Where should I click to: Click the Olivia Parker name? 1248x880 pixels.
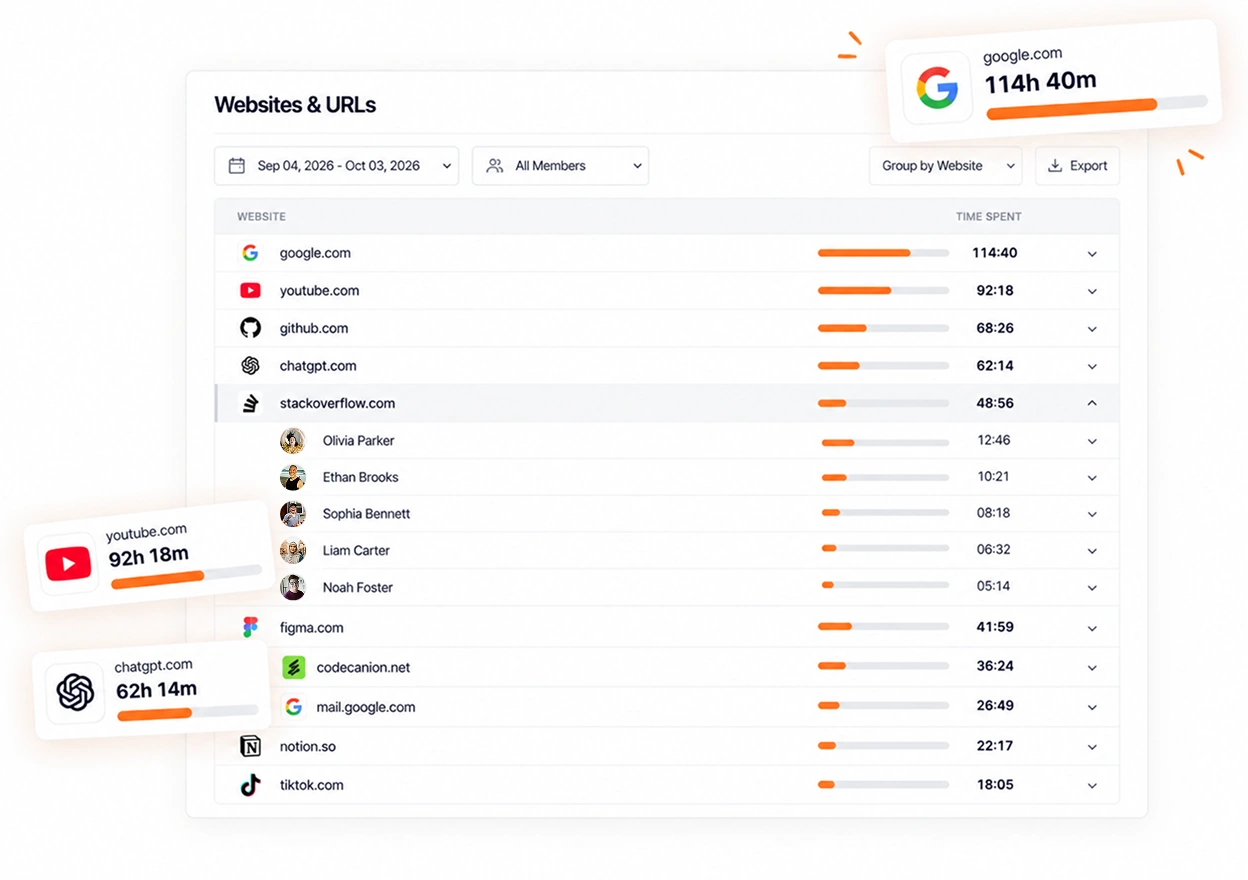(x=358, y=441)
